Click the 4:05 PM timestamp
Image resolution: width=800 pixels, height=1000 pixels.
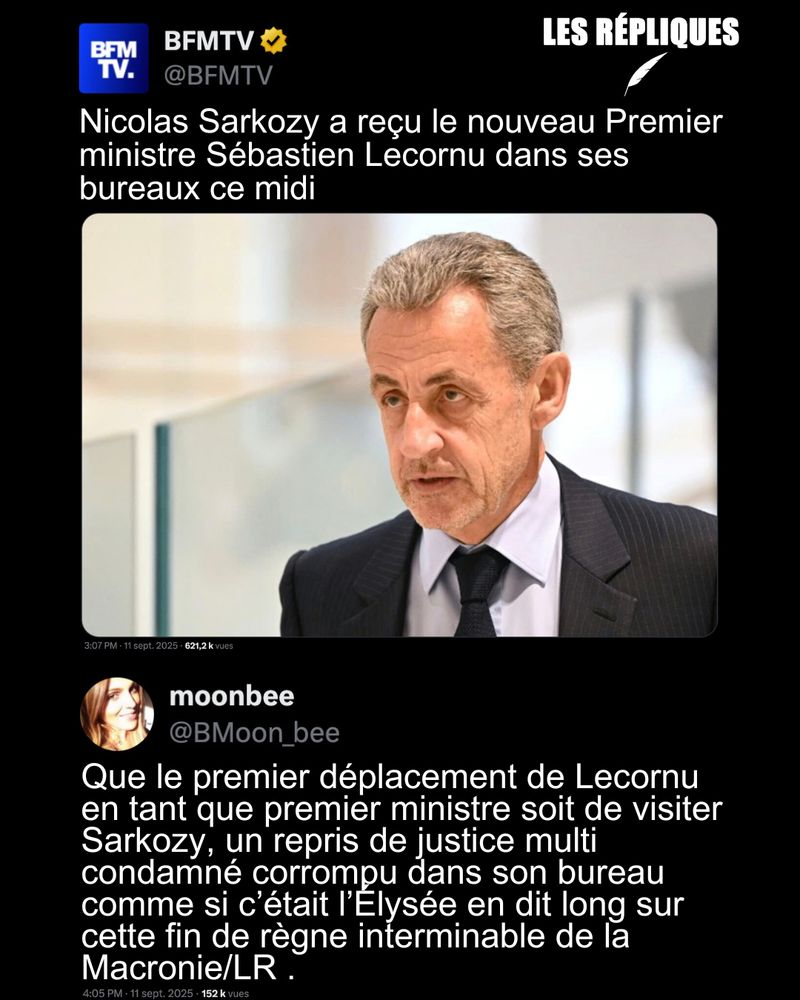[x=102, y=994]
